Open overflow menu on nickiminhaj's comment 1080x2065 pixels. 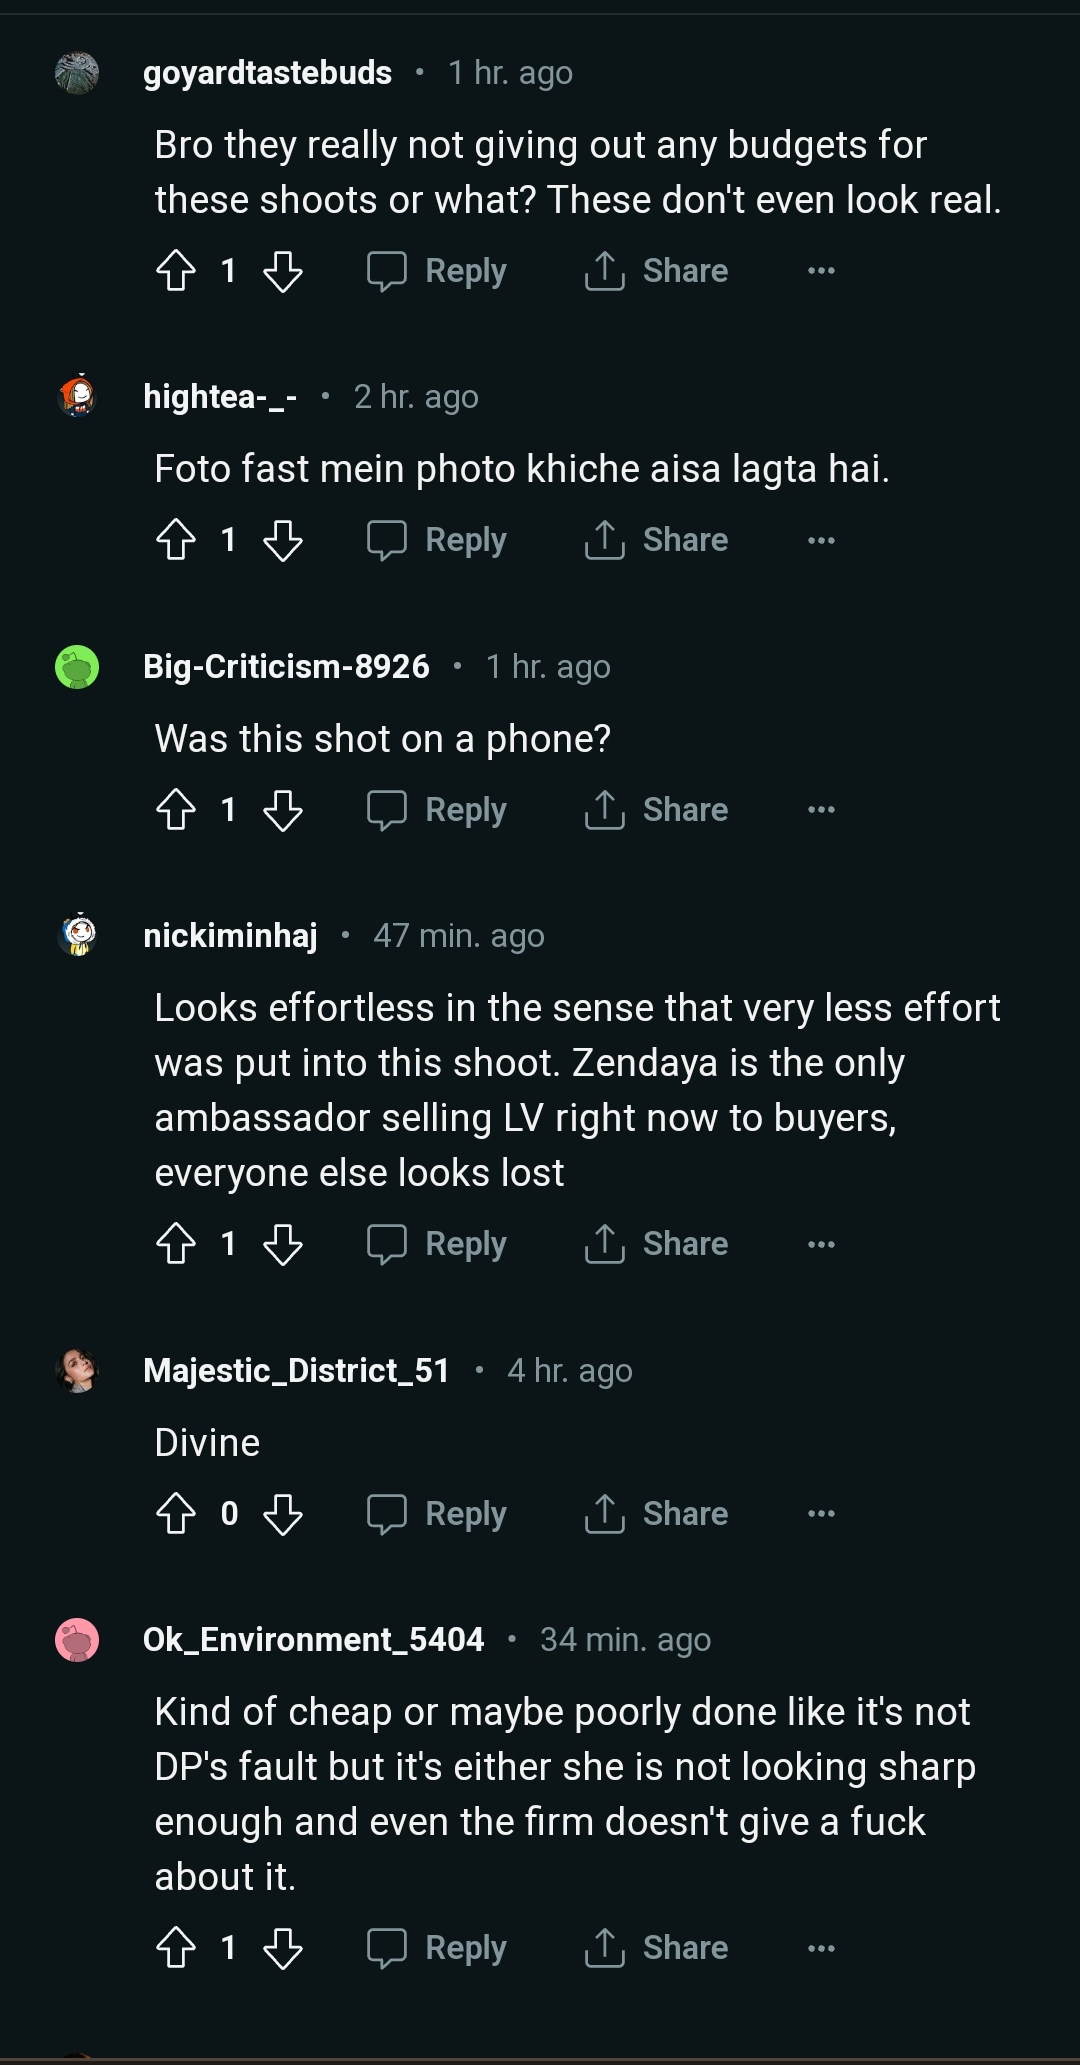click(x=821, y=1244)
